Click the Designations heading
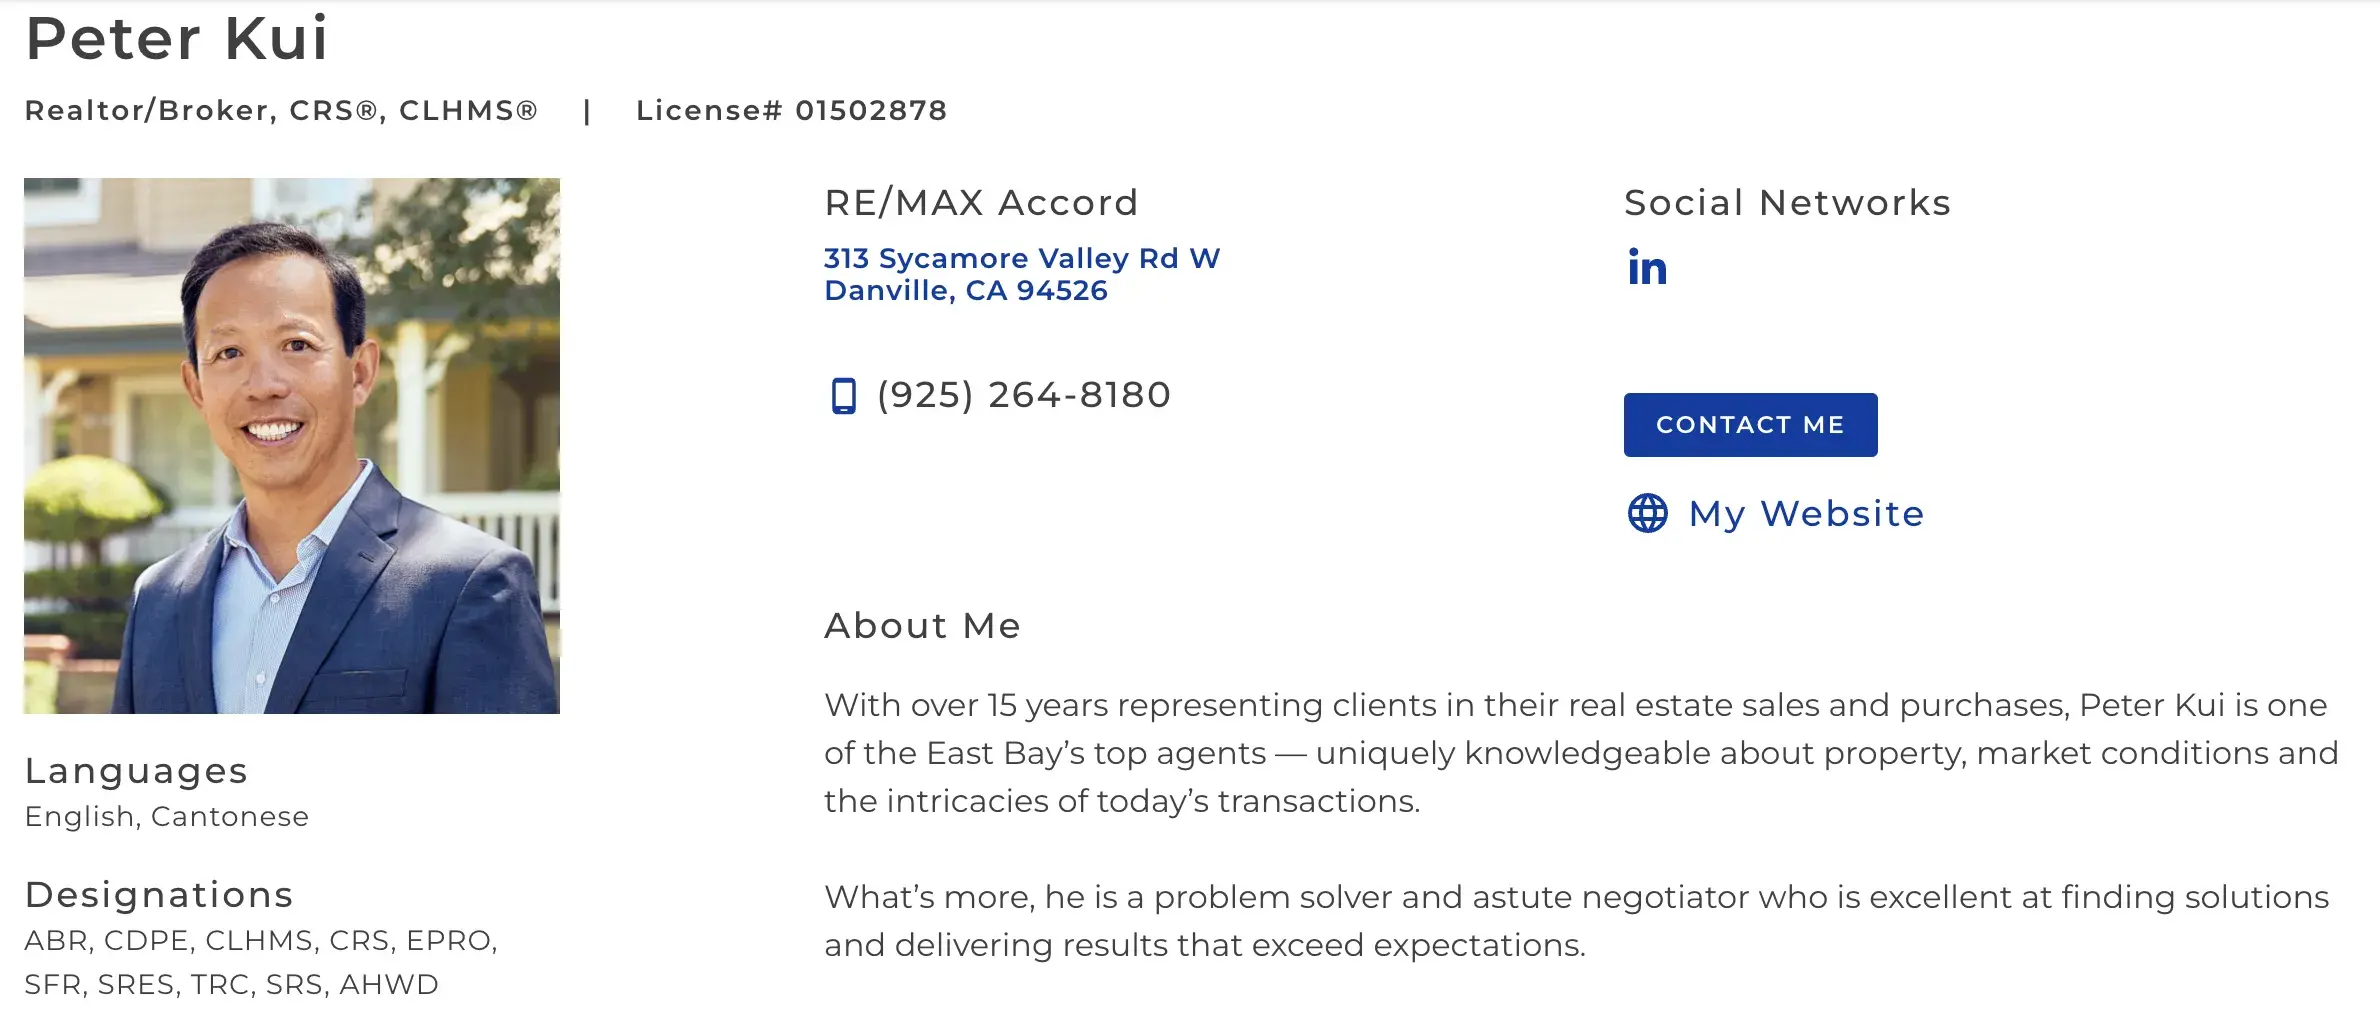 (159, 895)
